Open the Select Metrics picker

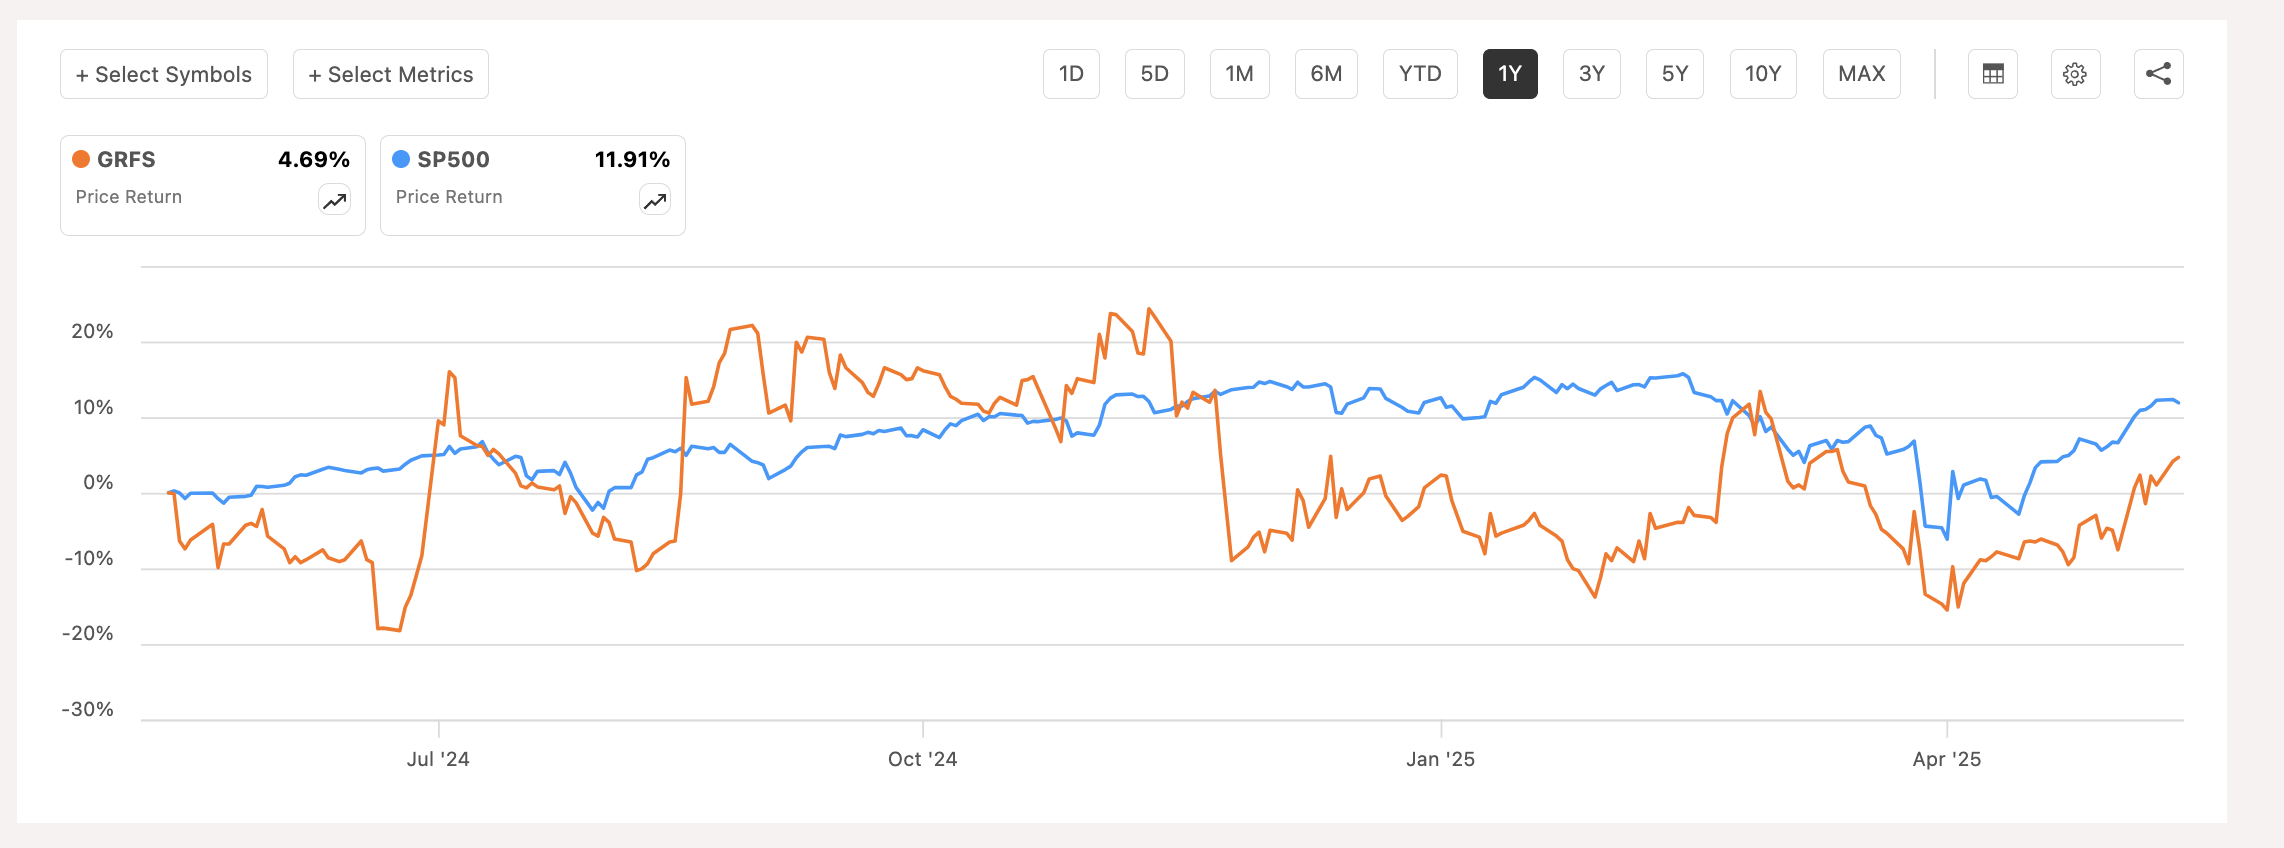click(390, 73)
